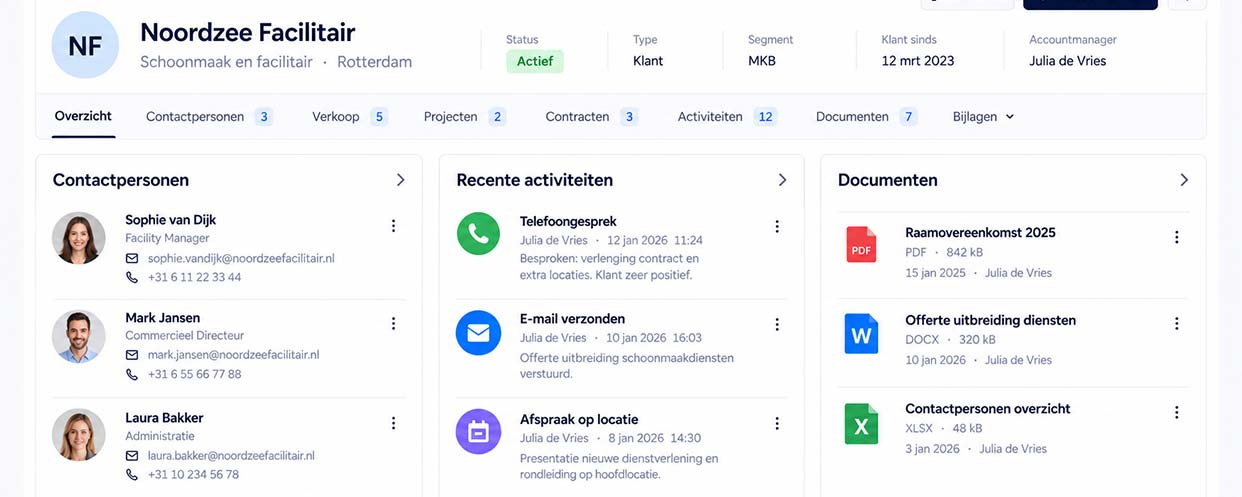Click the phone icon next to +31 10 234 56 78
This screenshot has height=497, width=1242.
coord(132,475)
